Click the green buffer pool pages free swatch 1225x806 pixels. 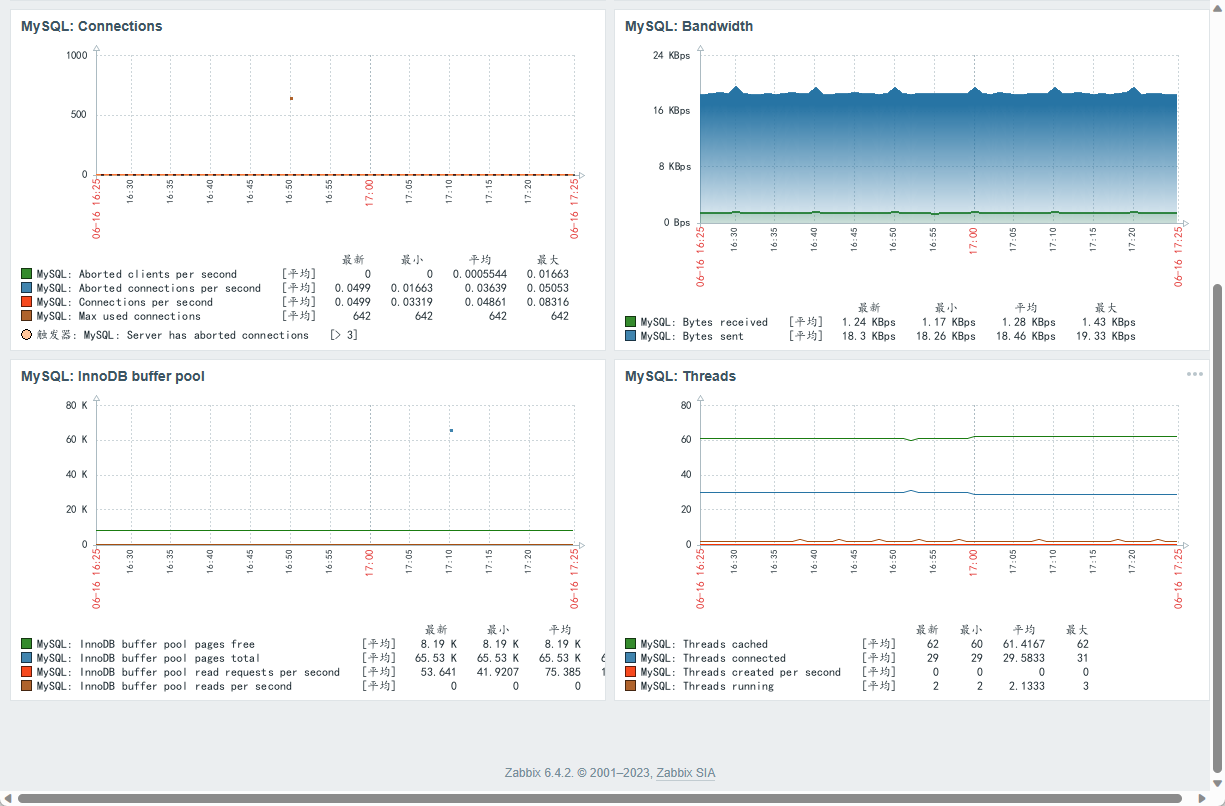point(27,644)
